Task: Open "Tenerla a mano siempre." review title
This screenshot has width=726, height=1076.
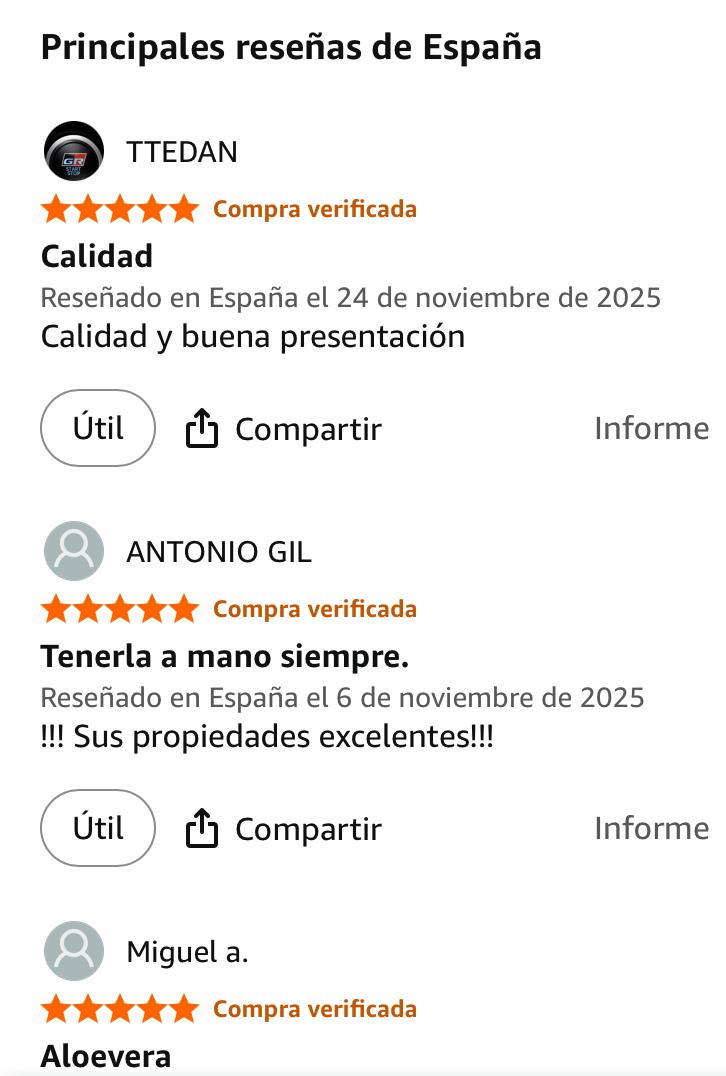Action: click(225, 657)
